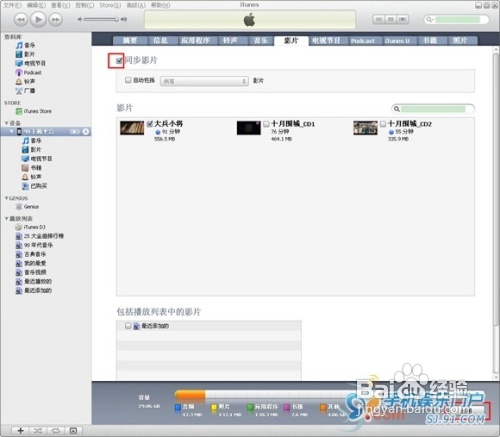Check the 十月围城_CD1 movie checkbox
500x437 pixels.
pyautogui.click(x=266, y=124)
